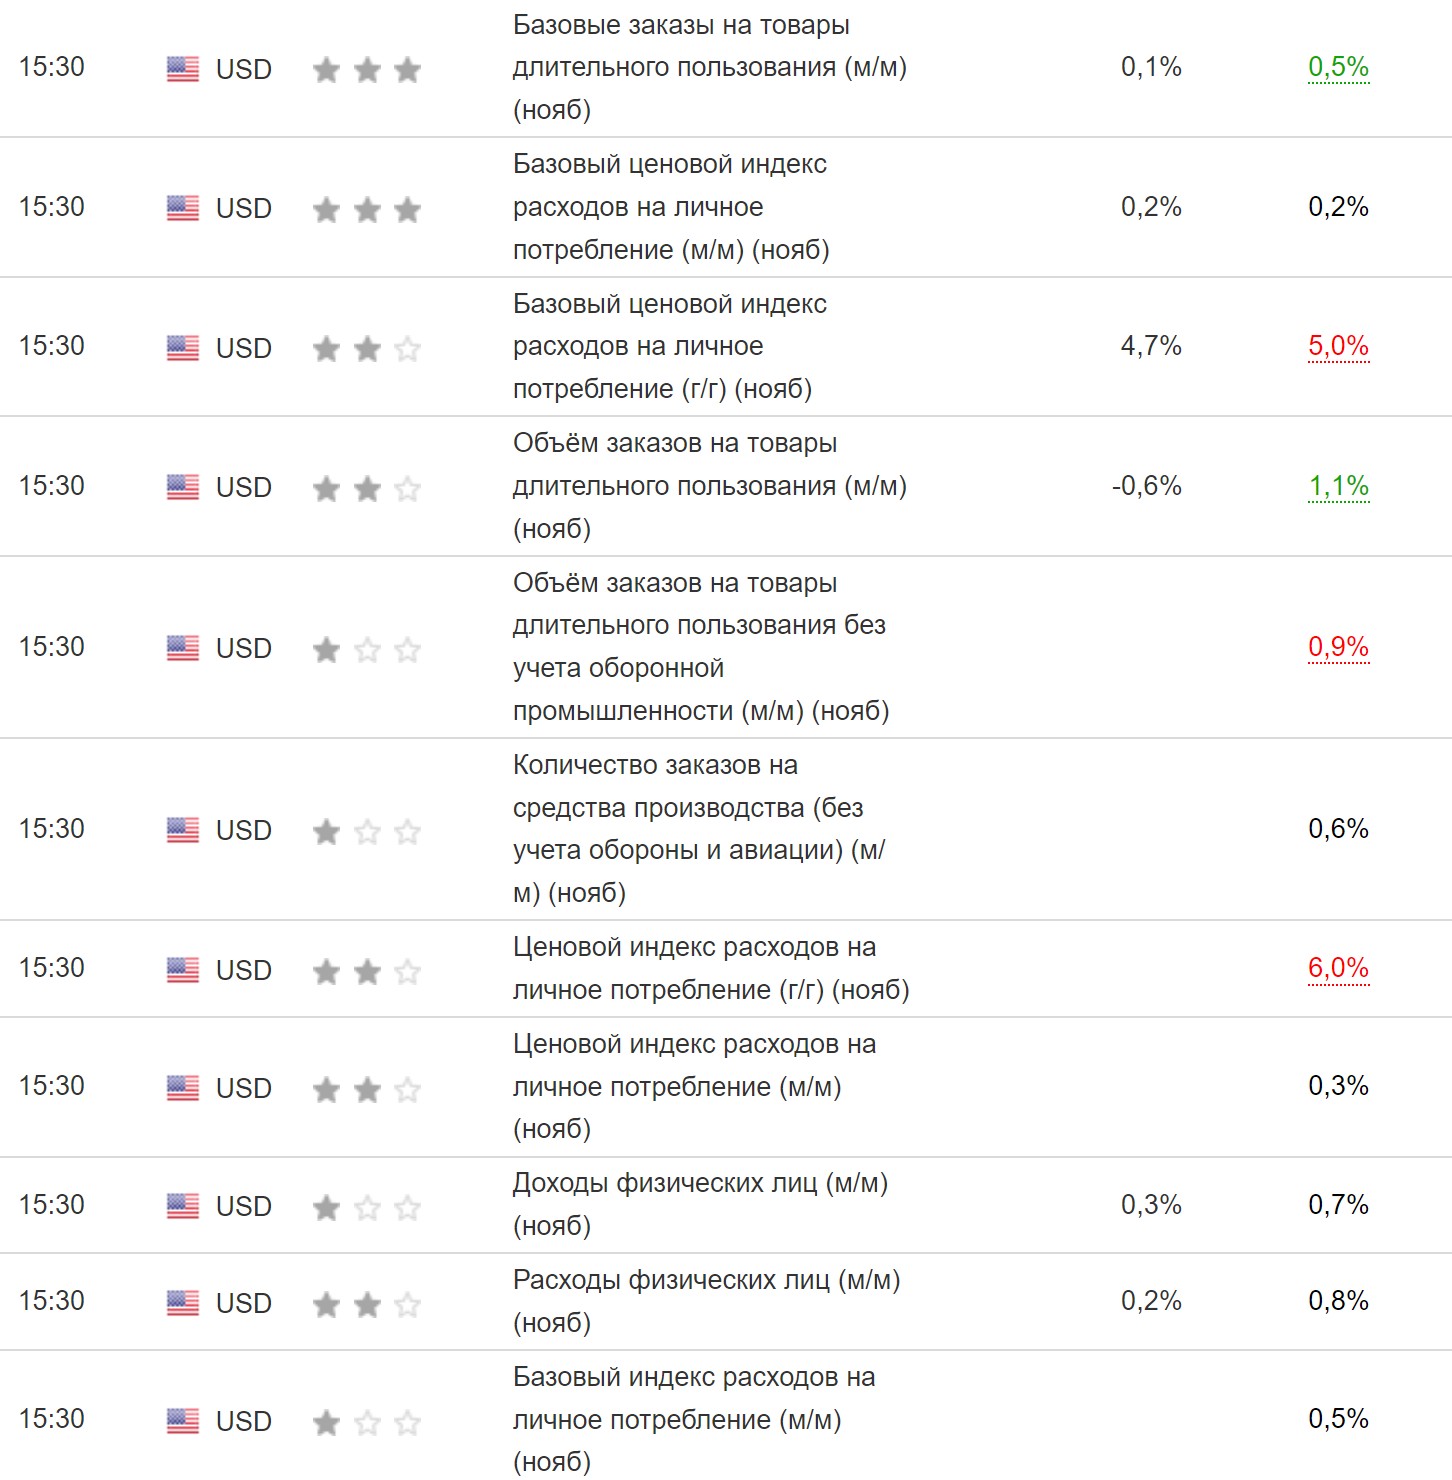The image size is (1452, 1480).
Task: Click the red 6,0% previous value
Action: click(1338, 968)
